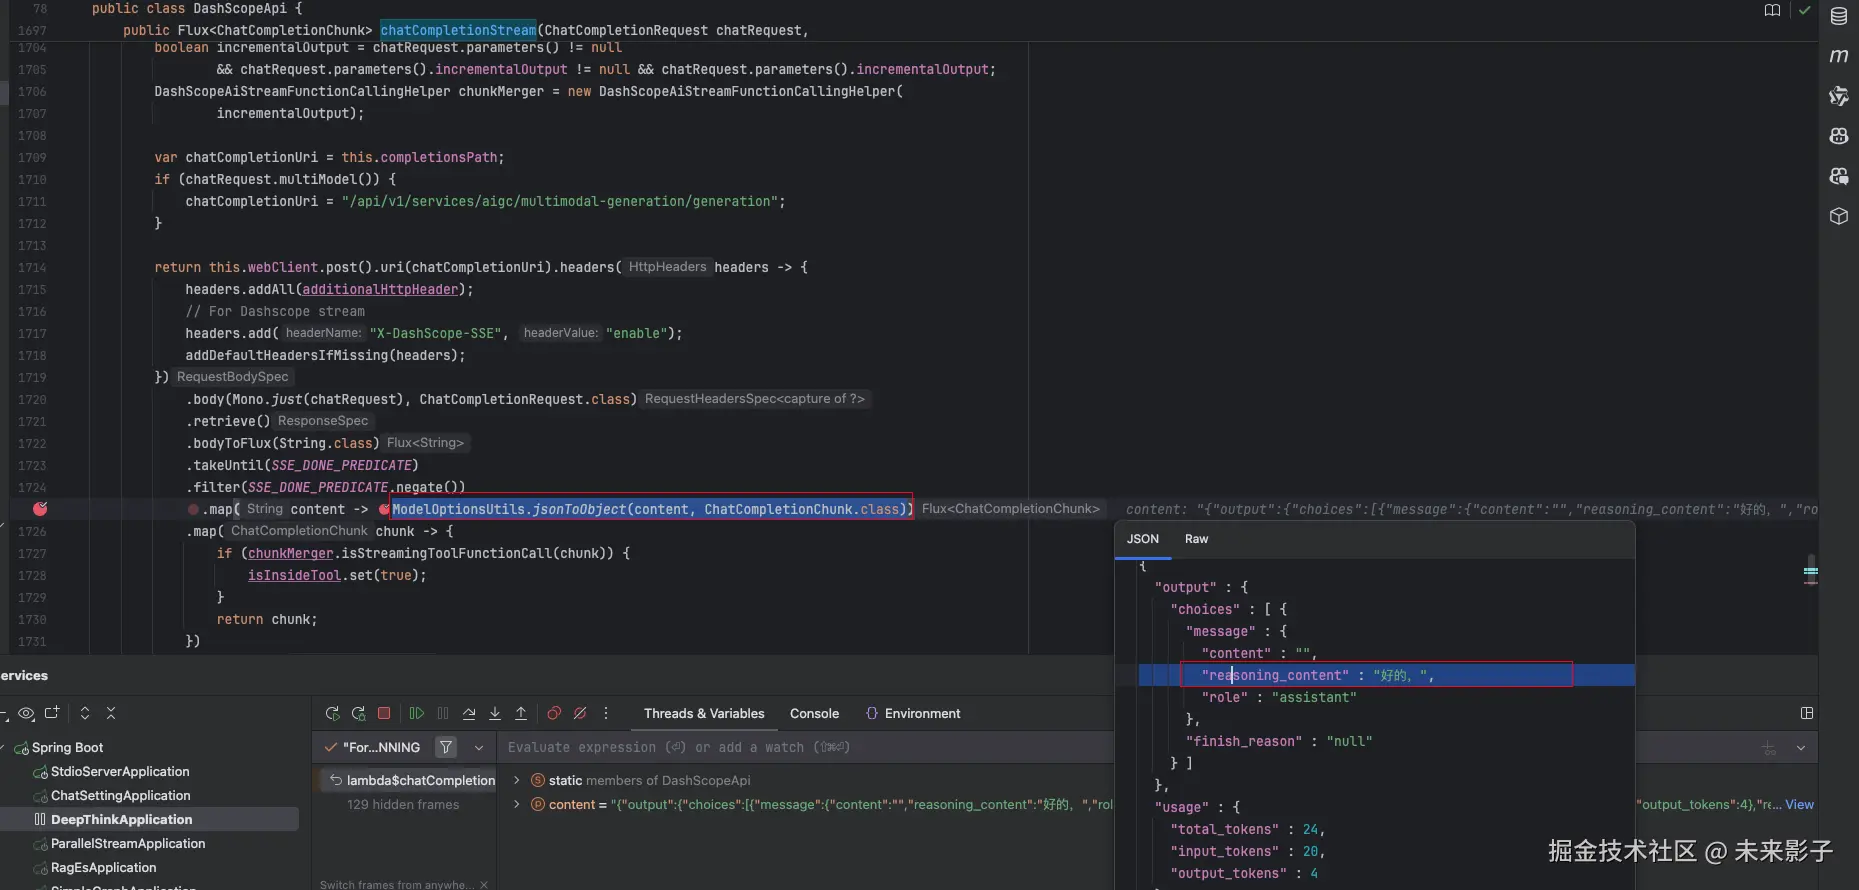This screenshot has height=890, width=1859.
Task: Click the "total_tokens" : 24 JSON line
Action: click(x=1247, y=829)
